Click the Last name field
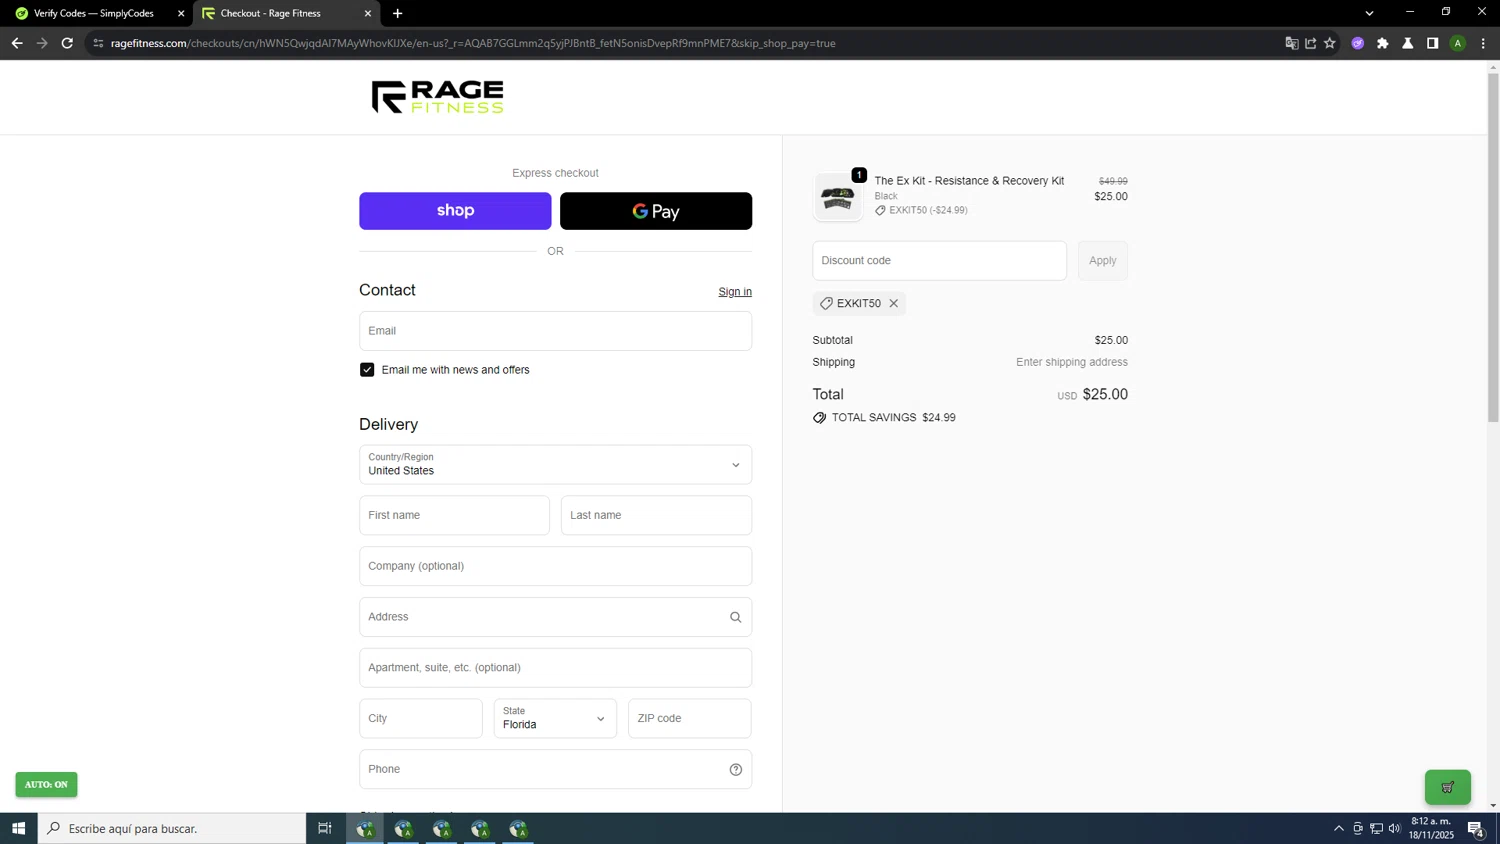 tap(656, 515)
